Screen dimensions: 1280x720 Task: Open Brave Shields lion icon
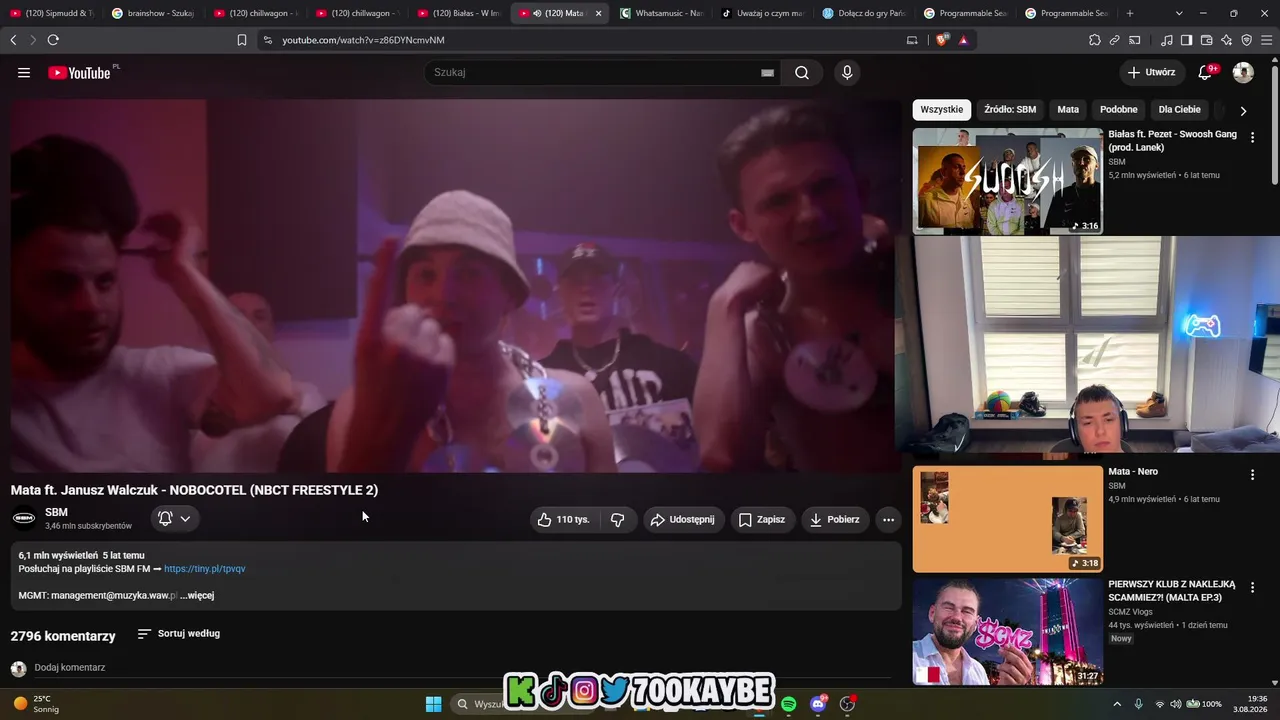pos(941,40)
